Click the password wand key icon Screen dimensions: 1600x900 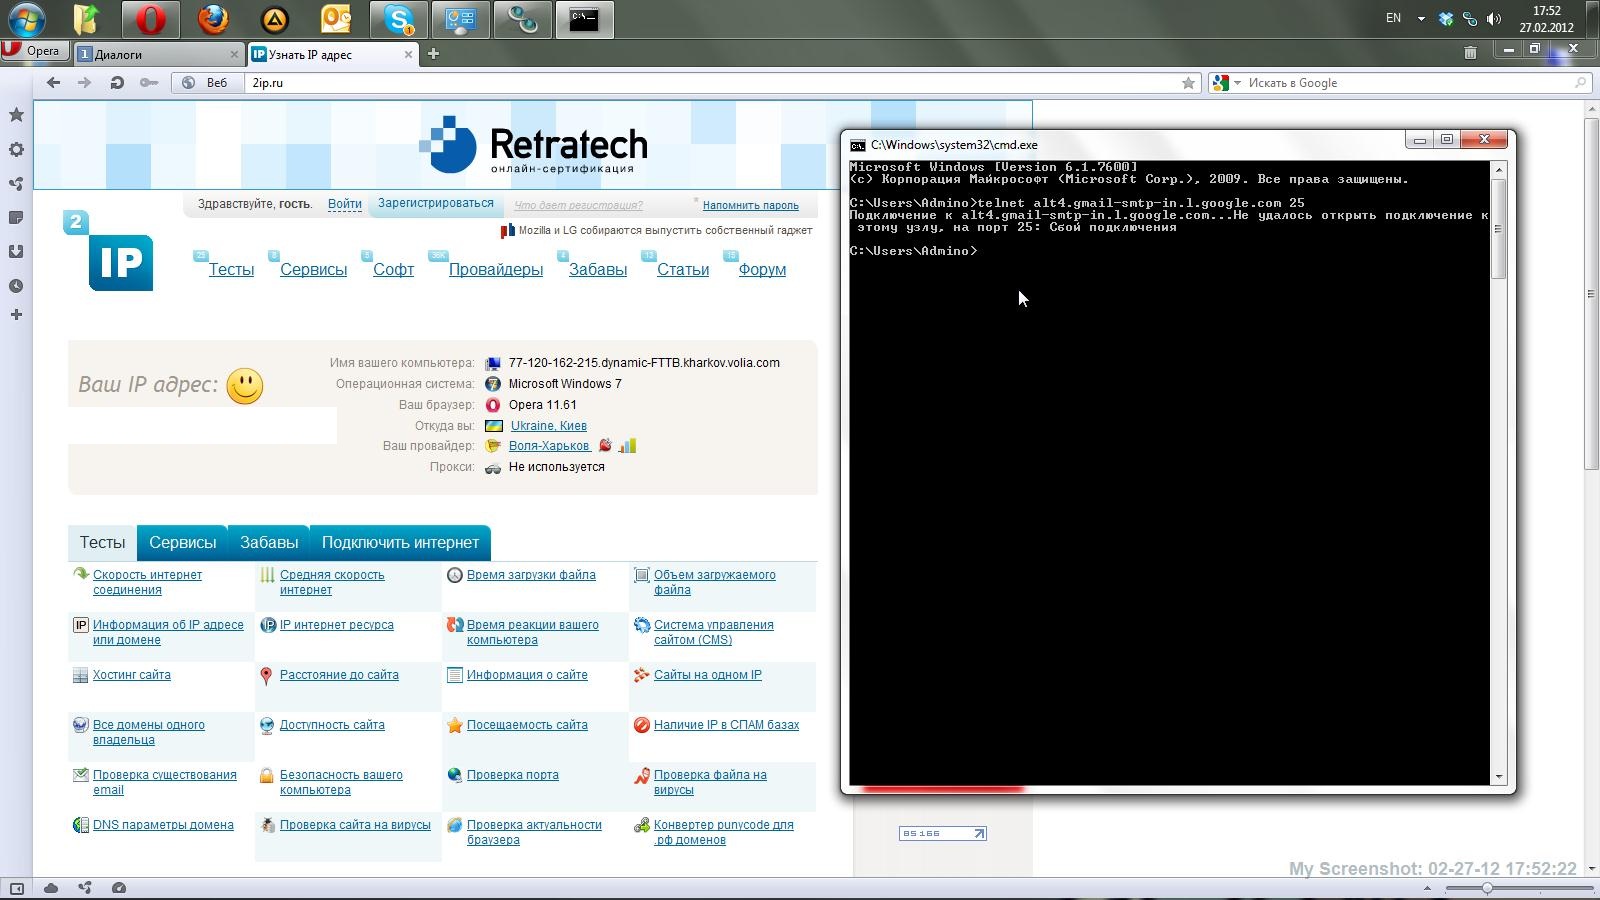click(149, 83)
